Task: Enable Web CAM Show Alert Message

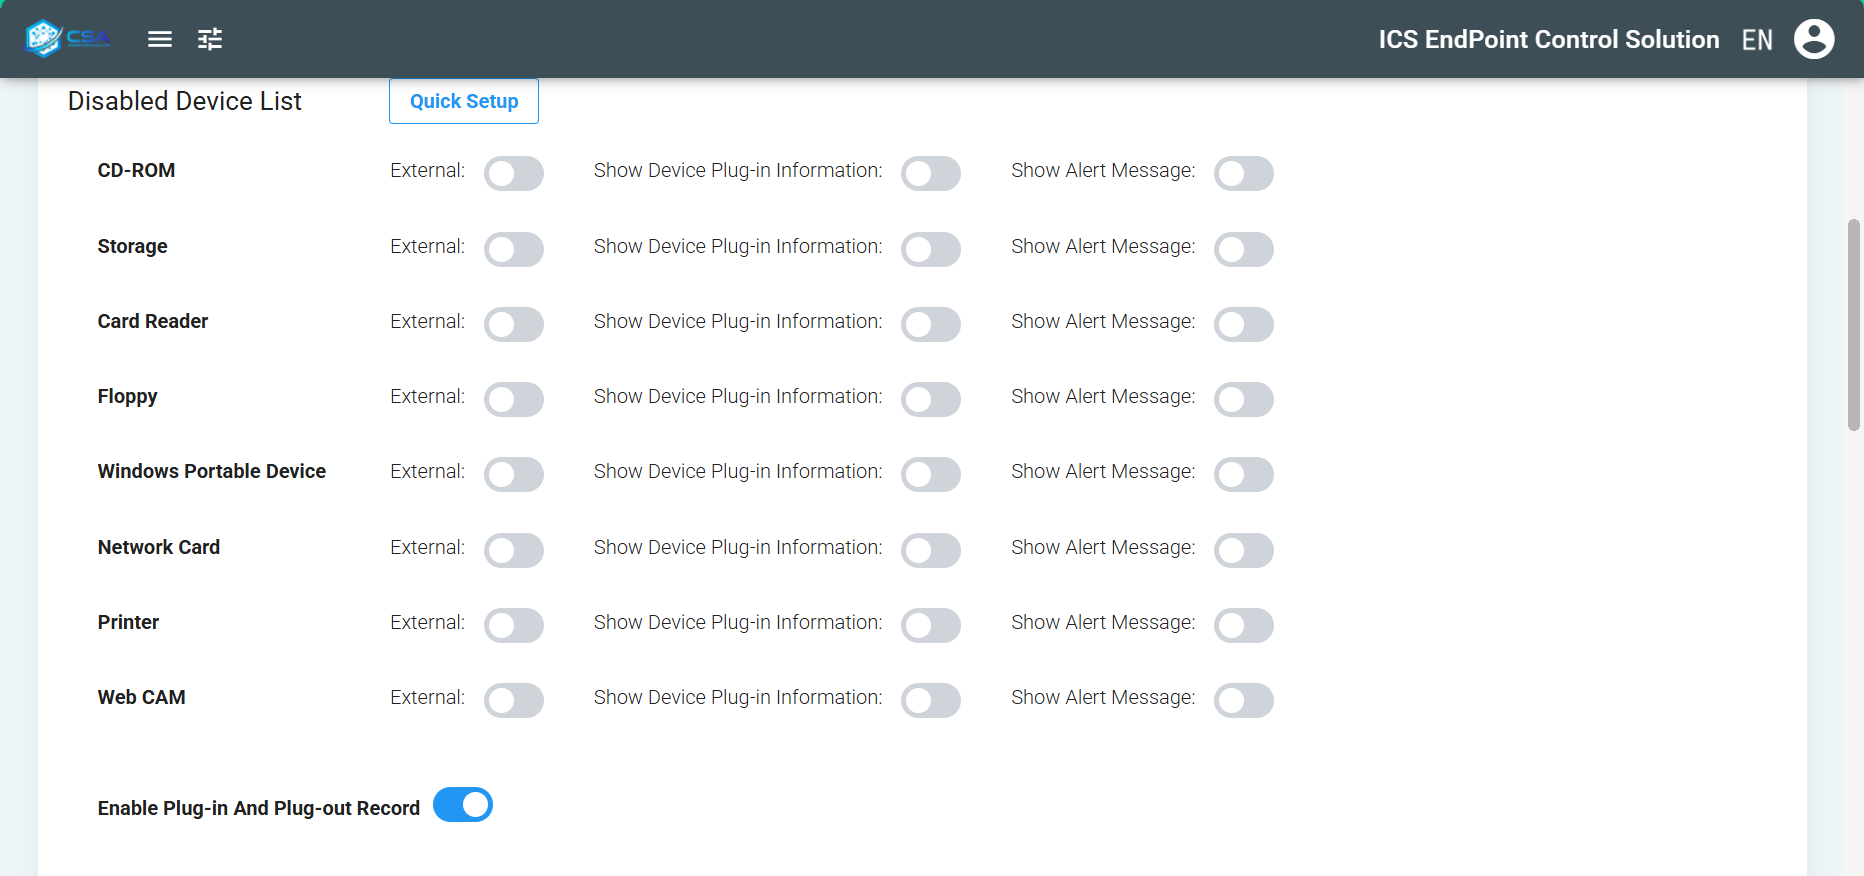Action: pos(1243,700)
